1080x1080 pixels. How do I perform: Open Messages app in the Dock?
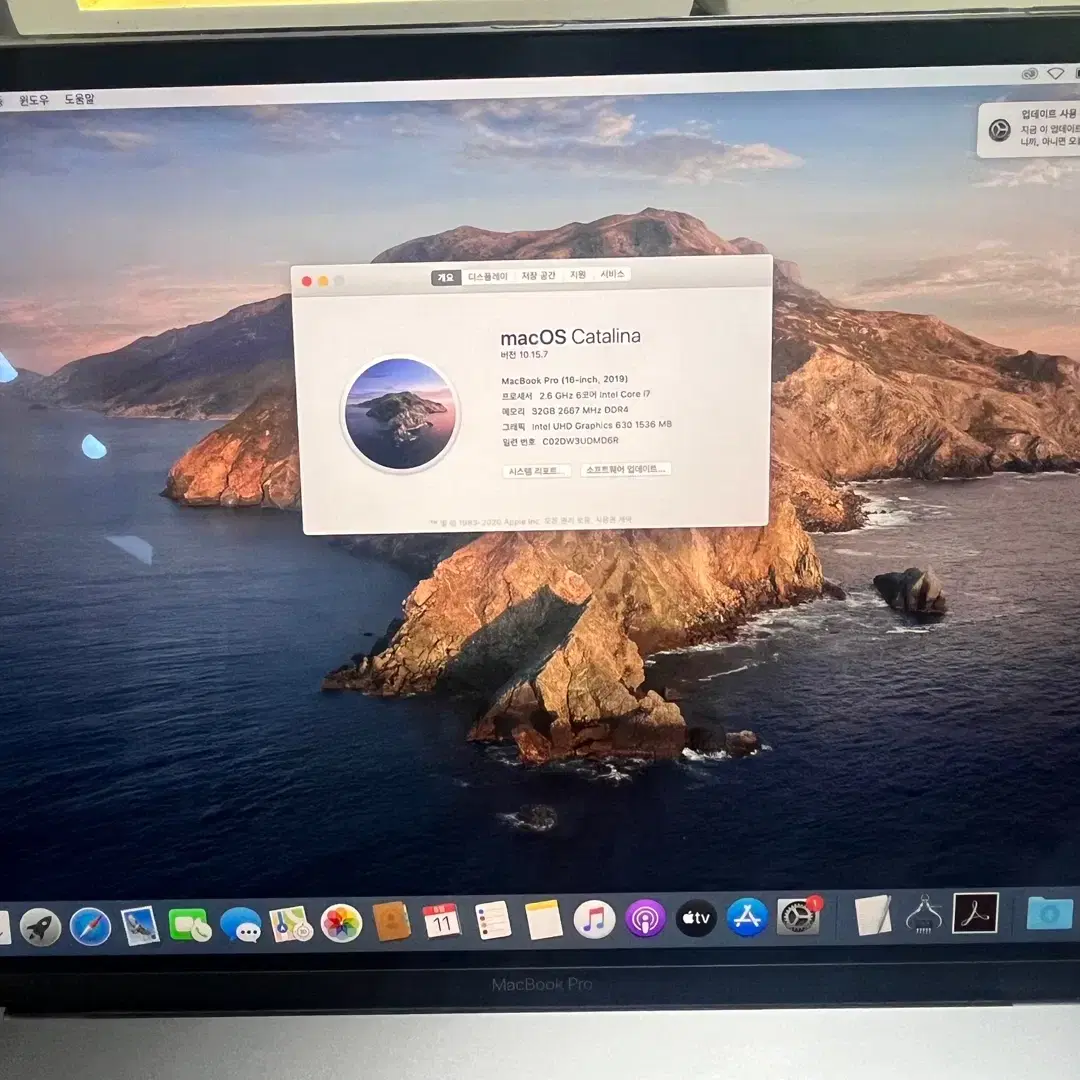click(240, 924)
